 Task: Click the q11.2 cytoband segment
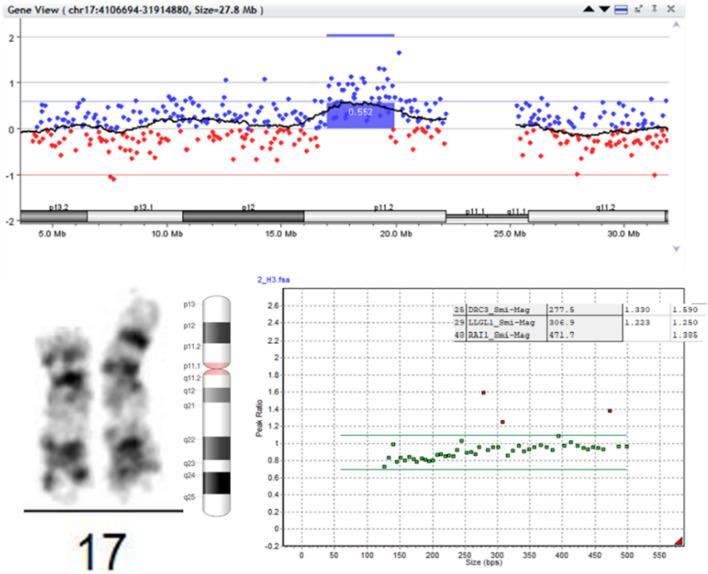tap(597, 216)
